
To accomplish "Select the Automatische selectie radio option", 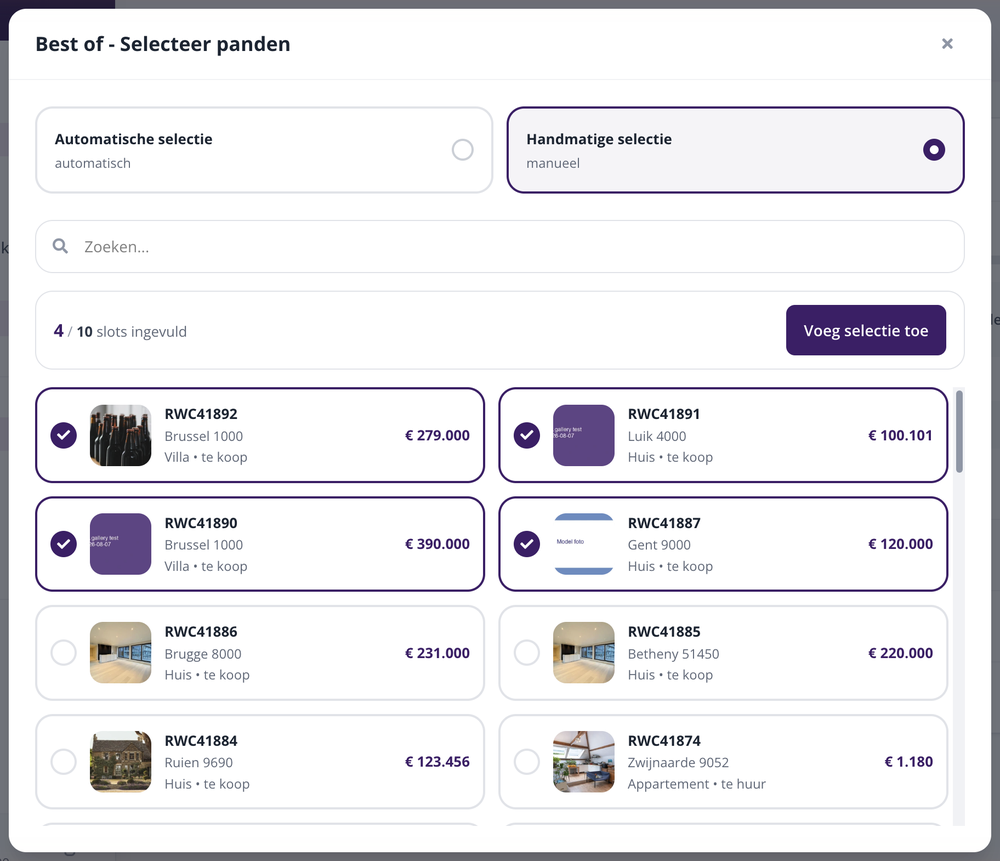I will [462, 150].
